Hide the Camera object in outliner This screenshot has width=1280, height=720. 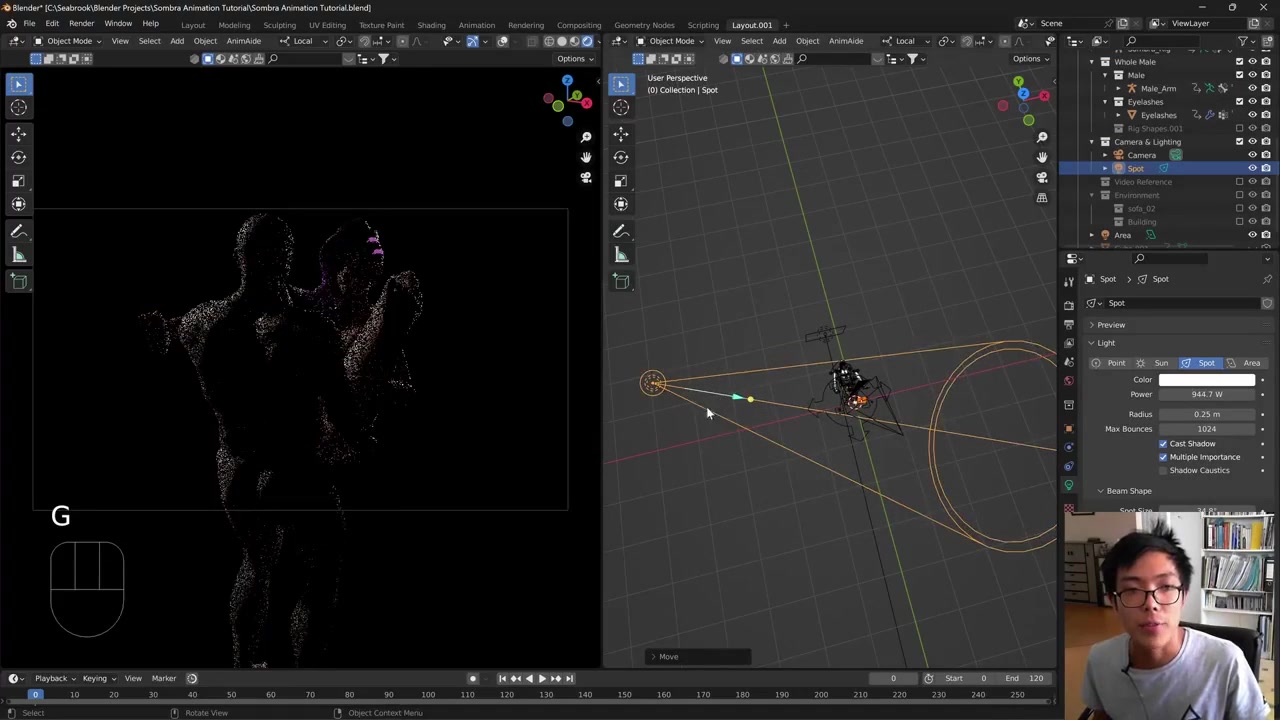pos(1252,155)
